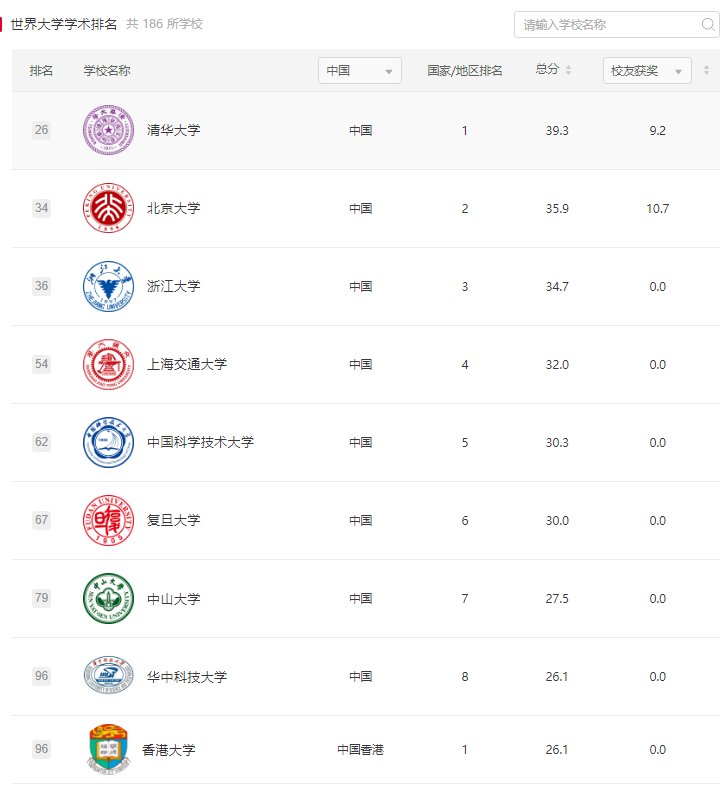Open the 清华大学 link

pos(173,130)
